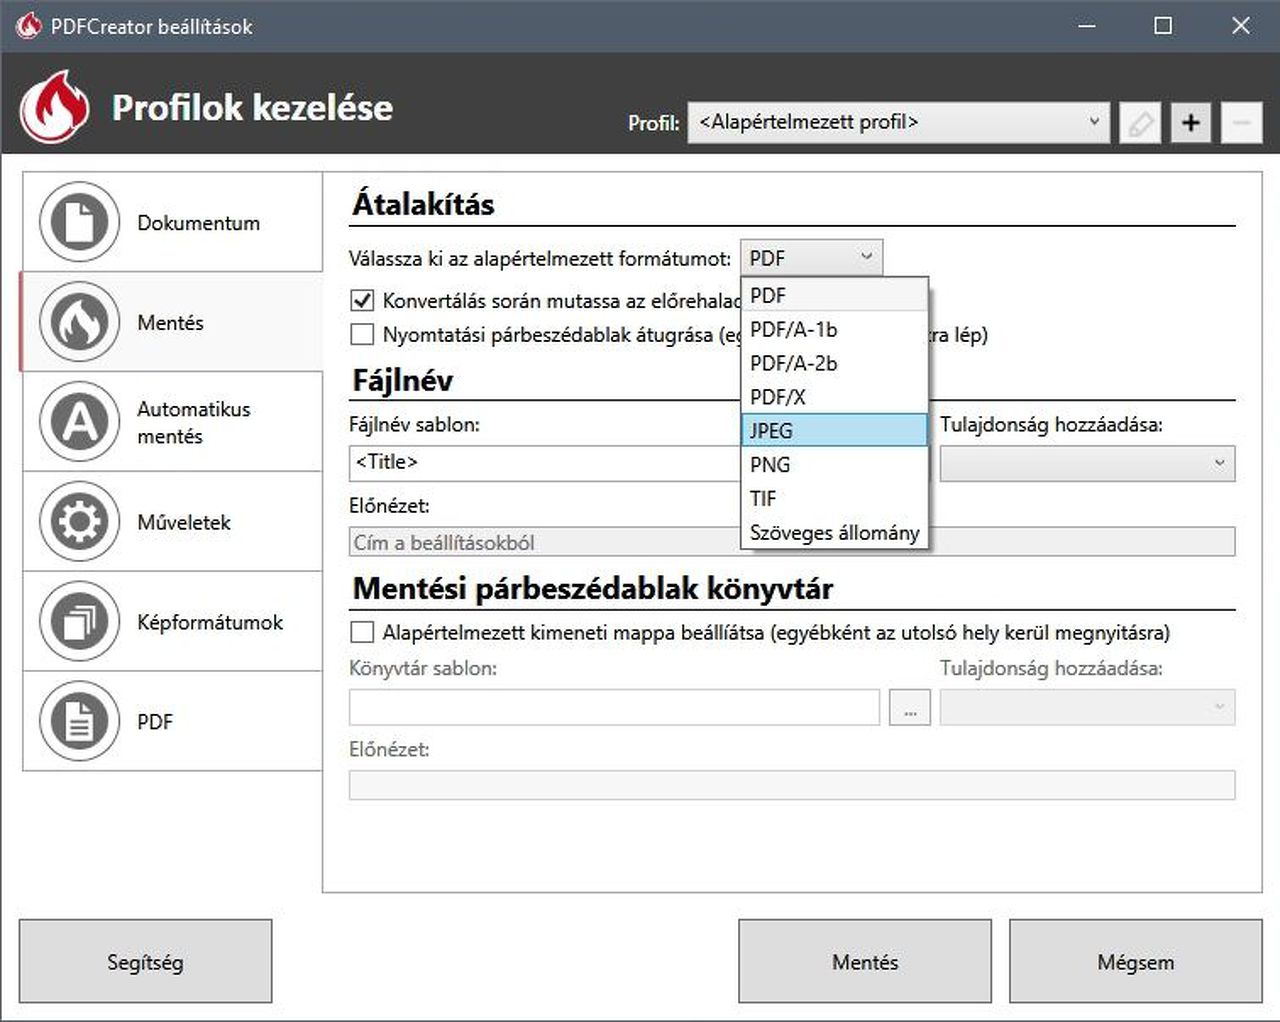
Task: Click the PDFCreator flame logo in header
Action: [x=55, y=106]
